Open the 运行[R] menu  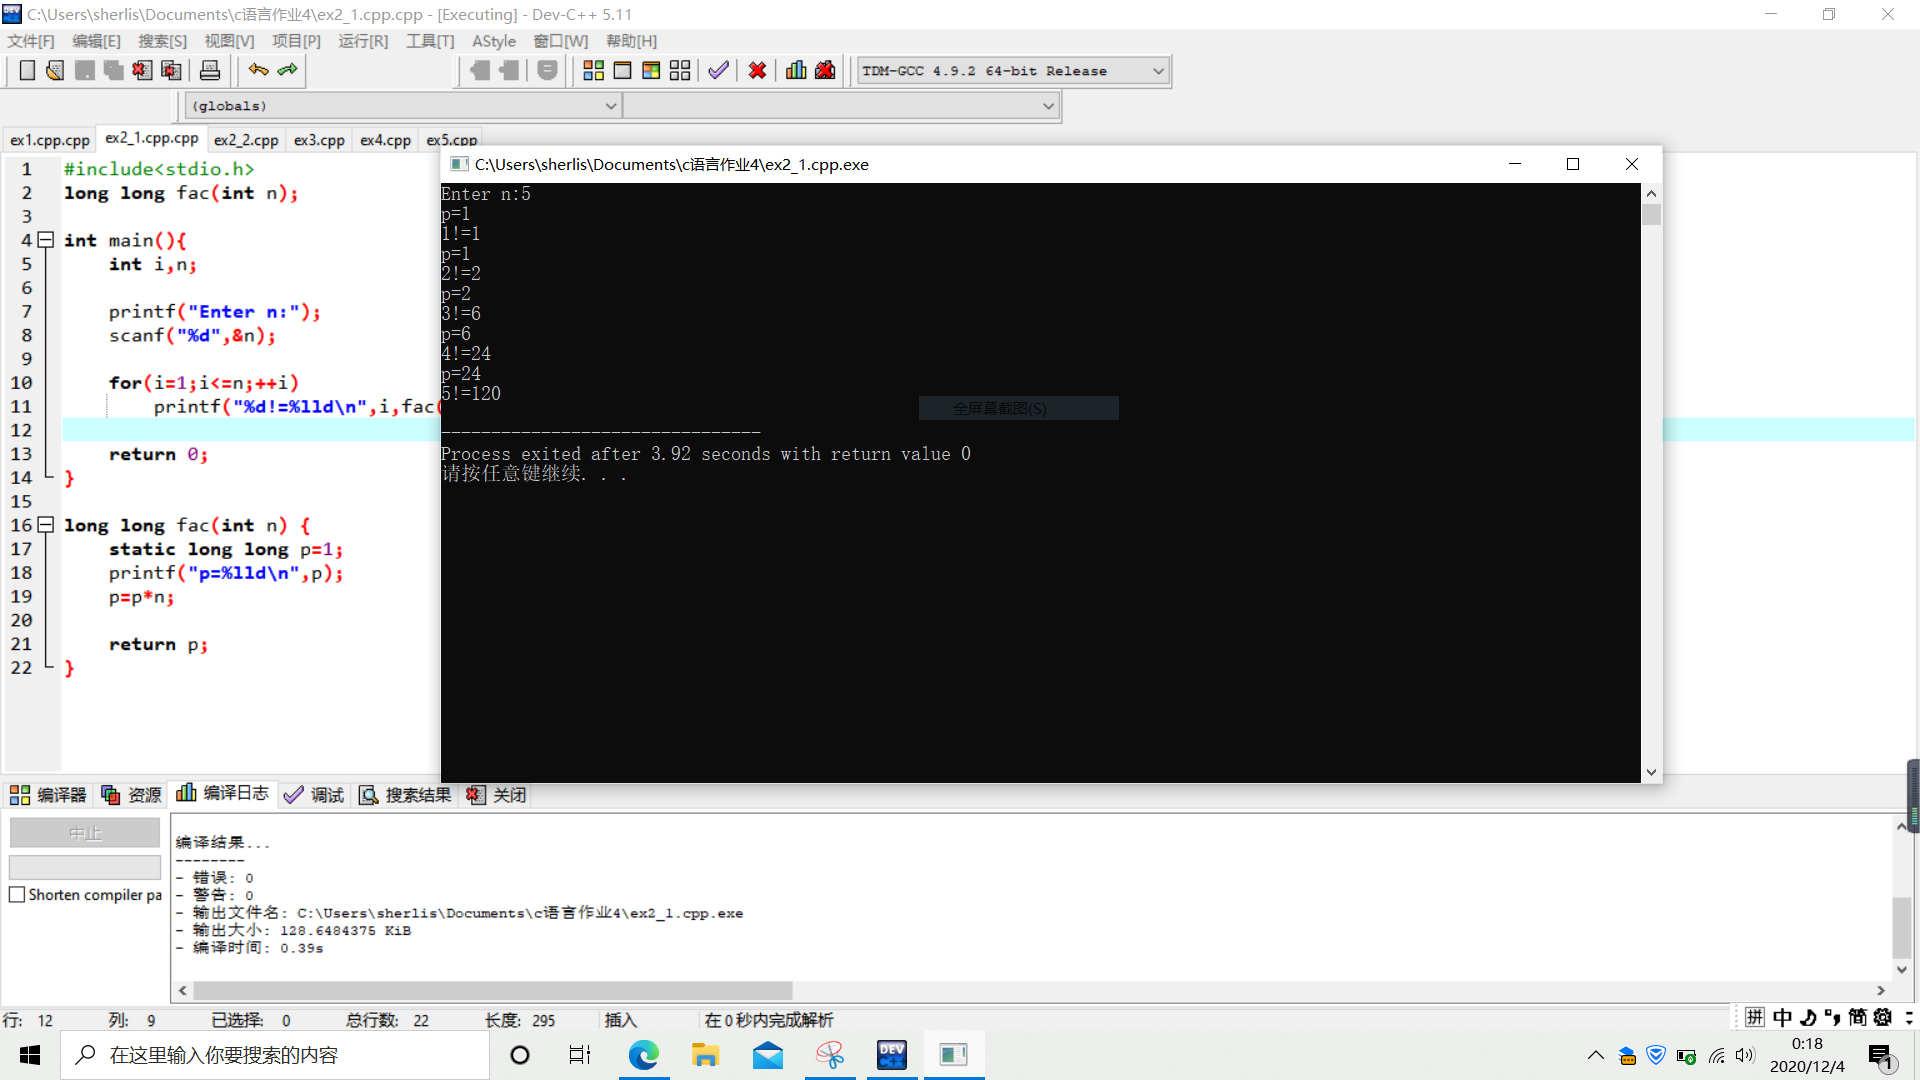coord(362,41)
